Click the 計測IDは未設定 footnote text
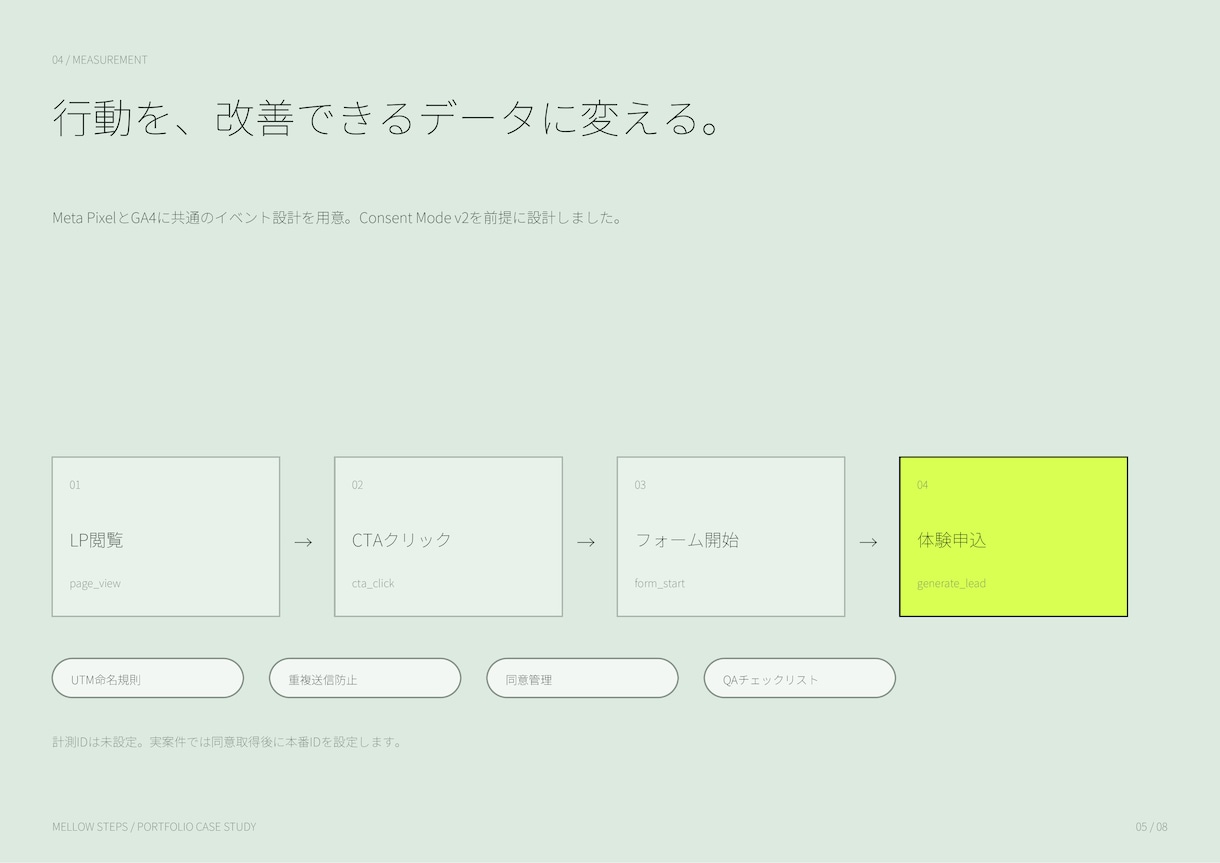1220x863 pixels. pos(228,742)
